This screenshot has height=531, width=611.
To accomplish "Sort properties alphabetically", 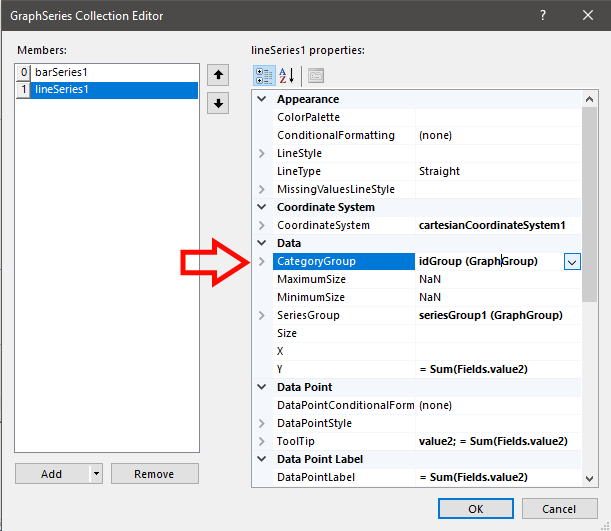I will [x=286, y=75].
